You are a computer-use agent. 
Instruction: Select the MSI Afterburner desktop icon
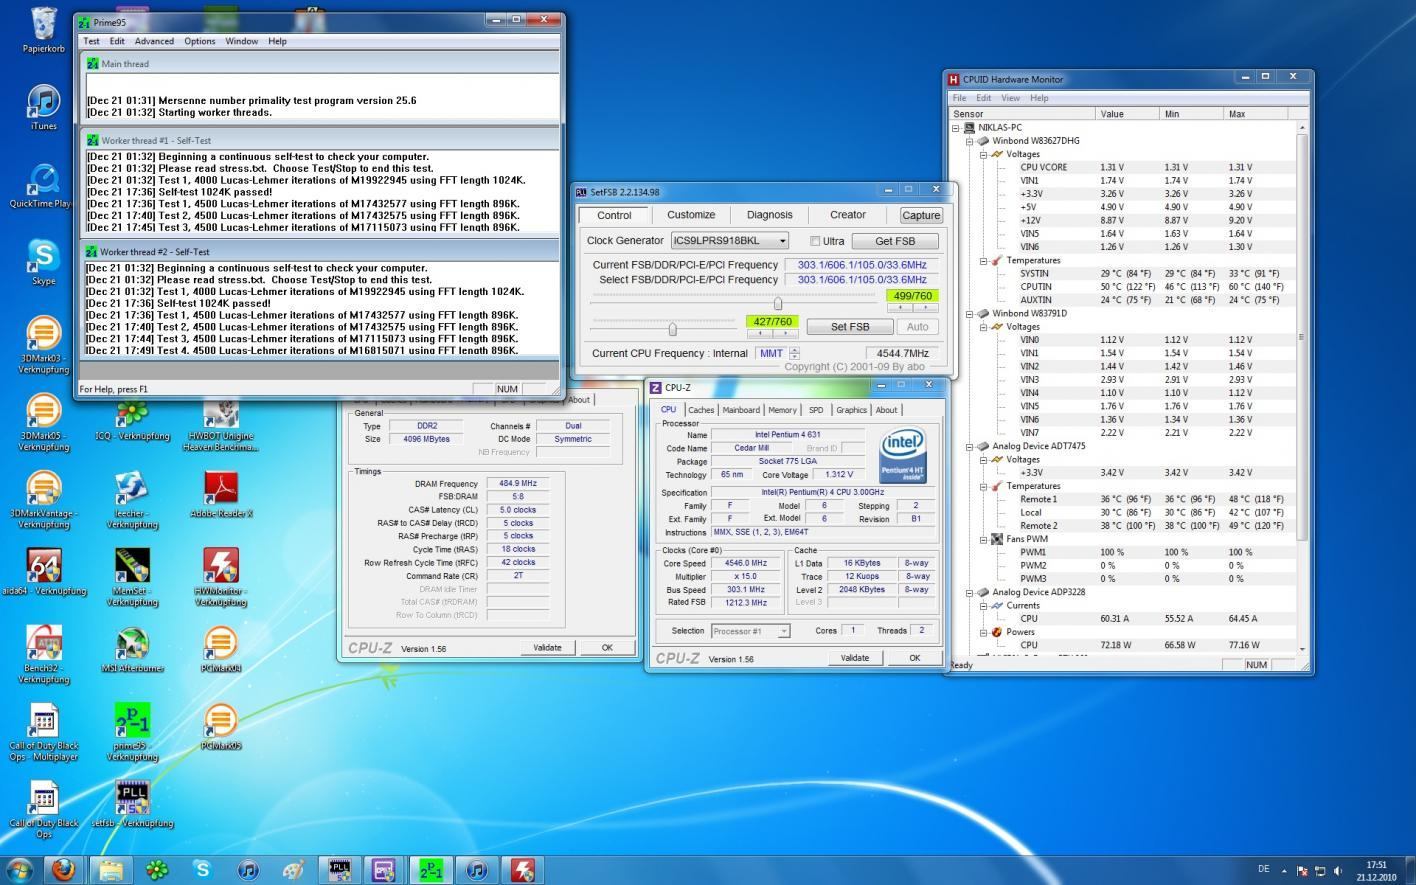(132, 650)
